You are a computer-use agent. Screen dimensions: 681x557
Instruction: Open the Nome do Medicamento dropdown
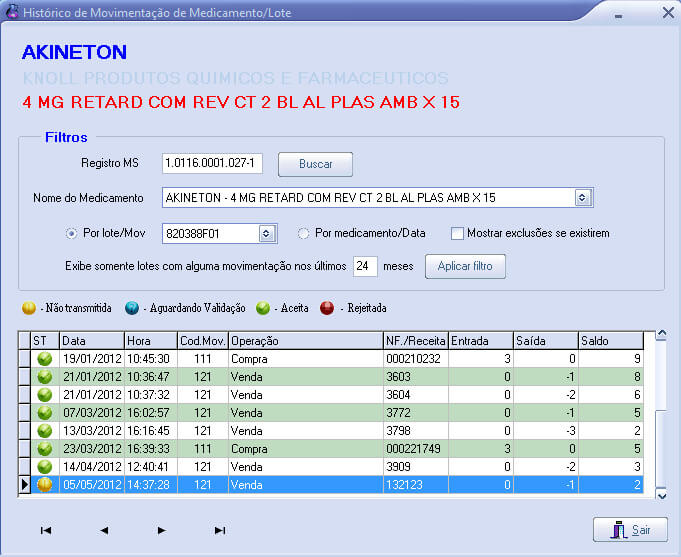(582, 198)
